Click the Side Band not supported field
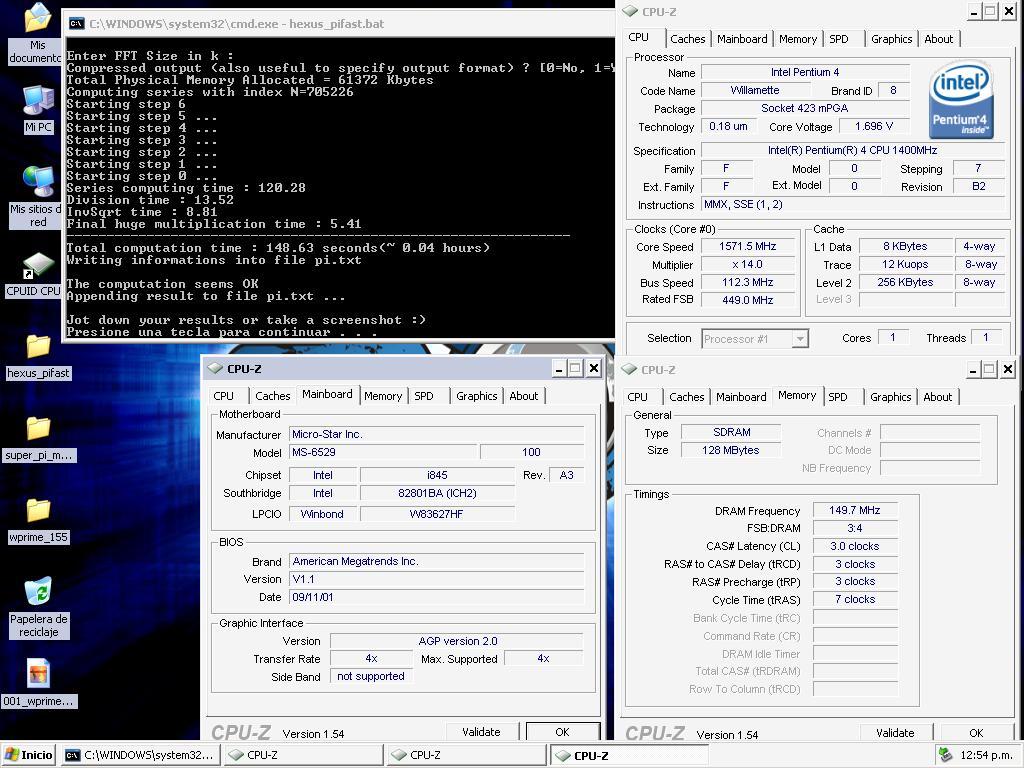The height and width of the screenshot is (768, 1024). click(371, 677)
